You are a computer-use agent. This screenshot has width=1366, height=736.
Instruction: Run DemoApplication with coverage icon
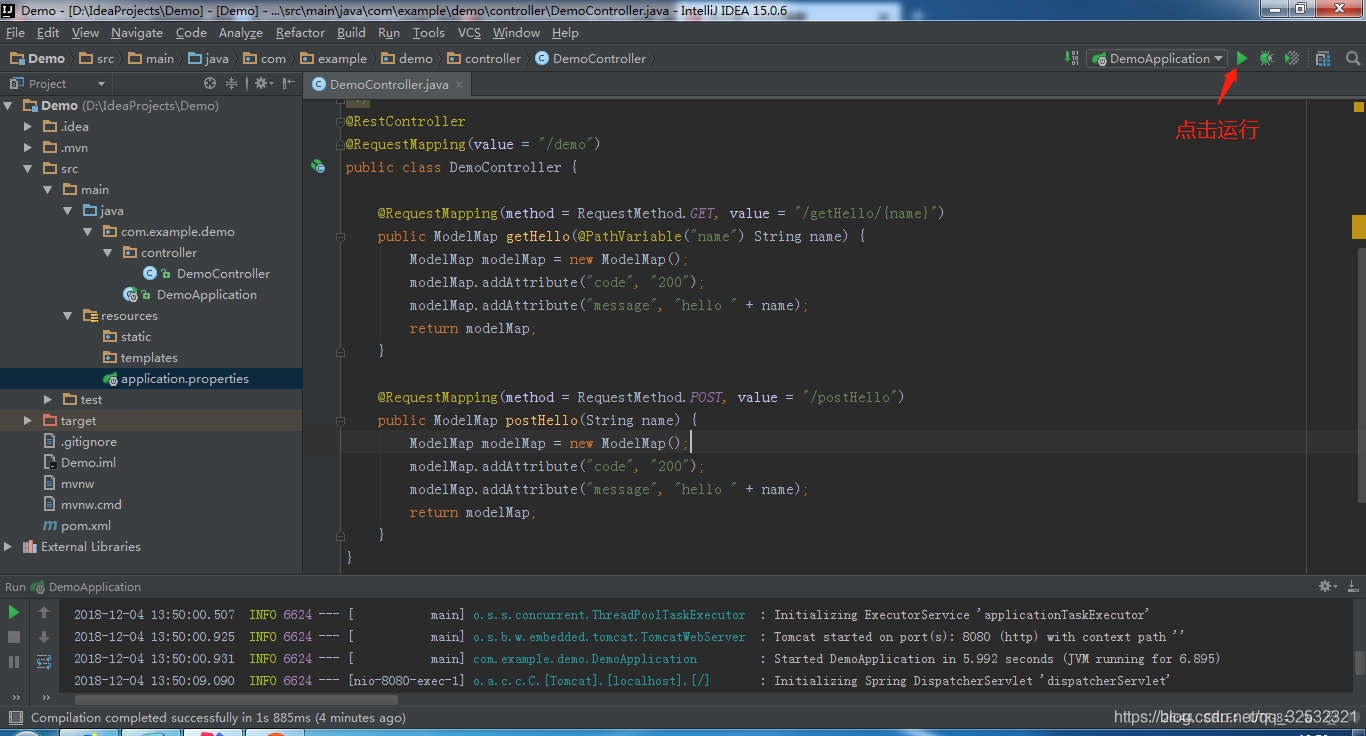click(1292, 58)
